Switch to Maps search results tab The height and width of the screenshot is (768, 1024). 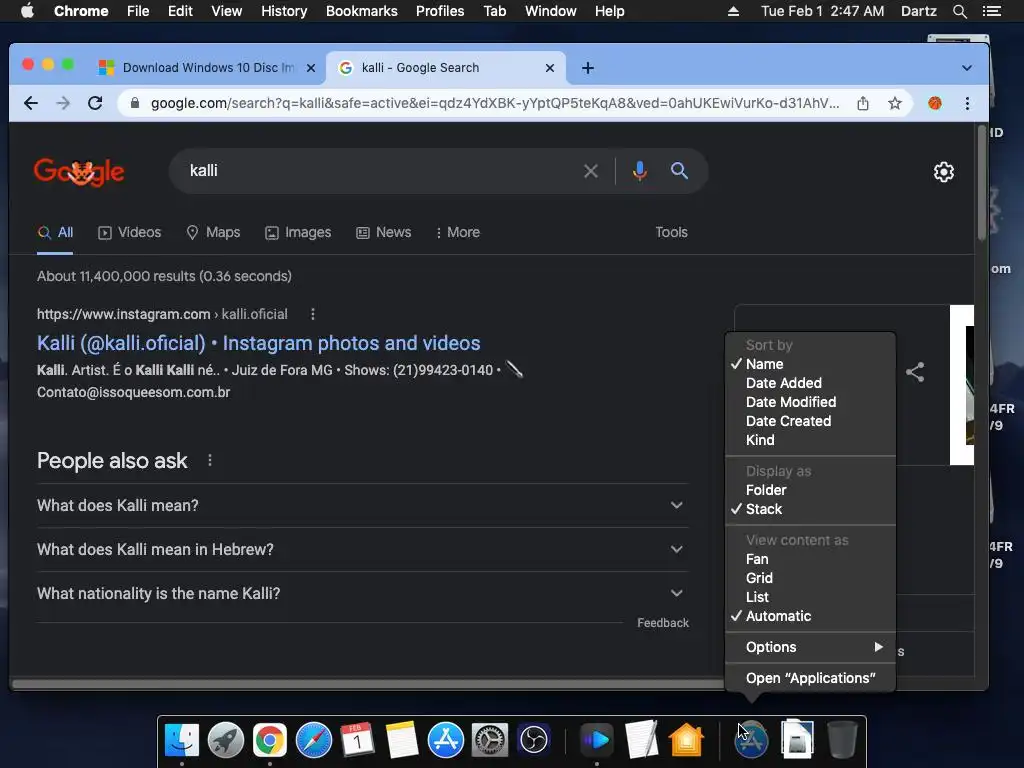(x=213, y=232)
